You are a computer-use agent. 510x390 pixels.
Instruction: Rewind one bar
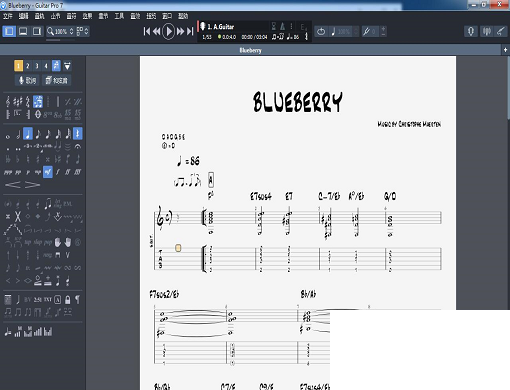click(157, 31)
